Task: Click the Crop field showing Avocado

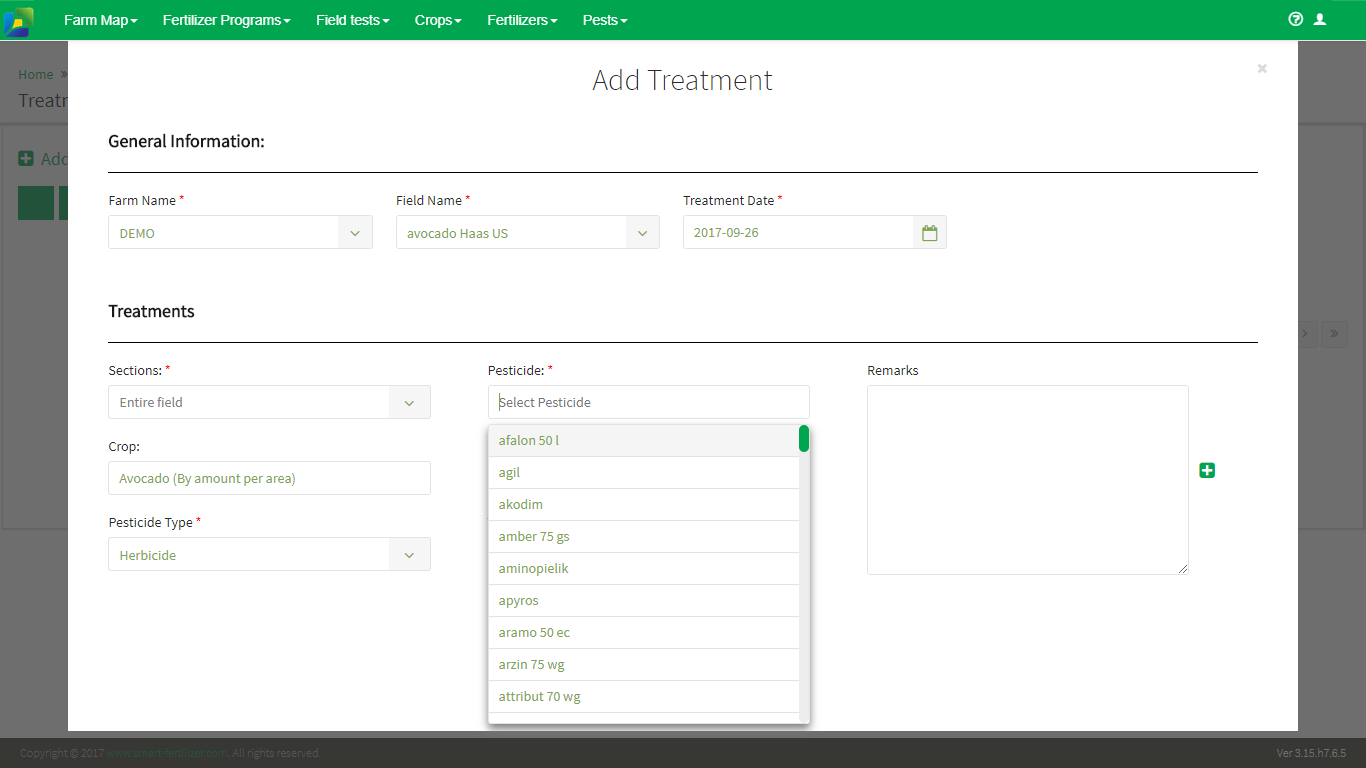Action: click(x=269, y=478)
